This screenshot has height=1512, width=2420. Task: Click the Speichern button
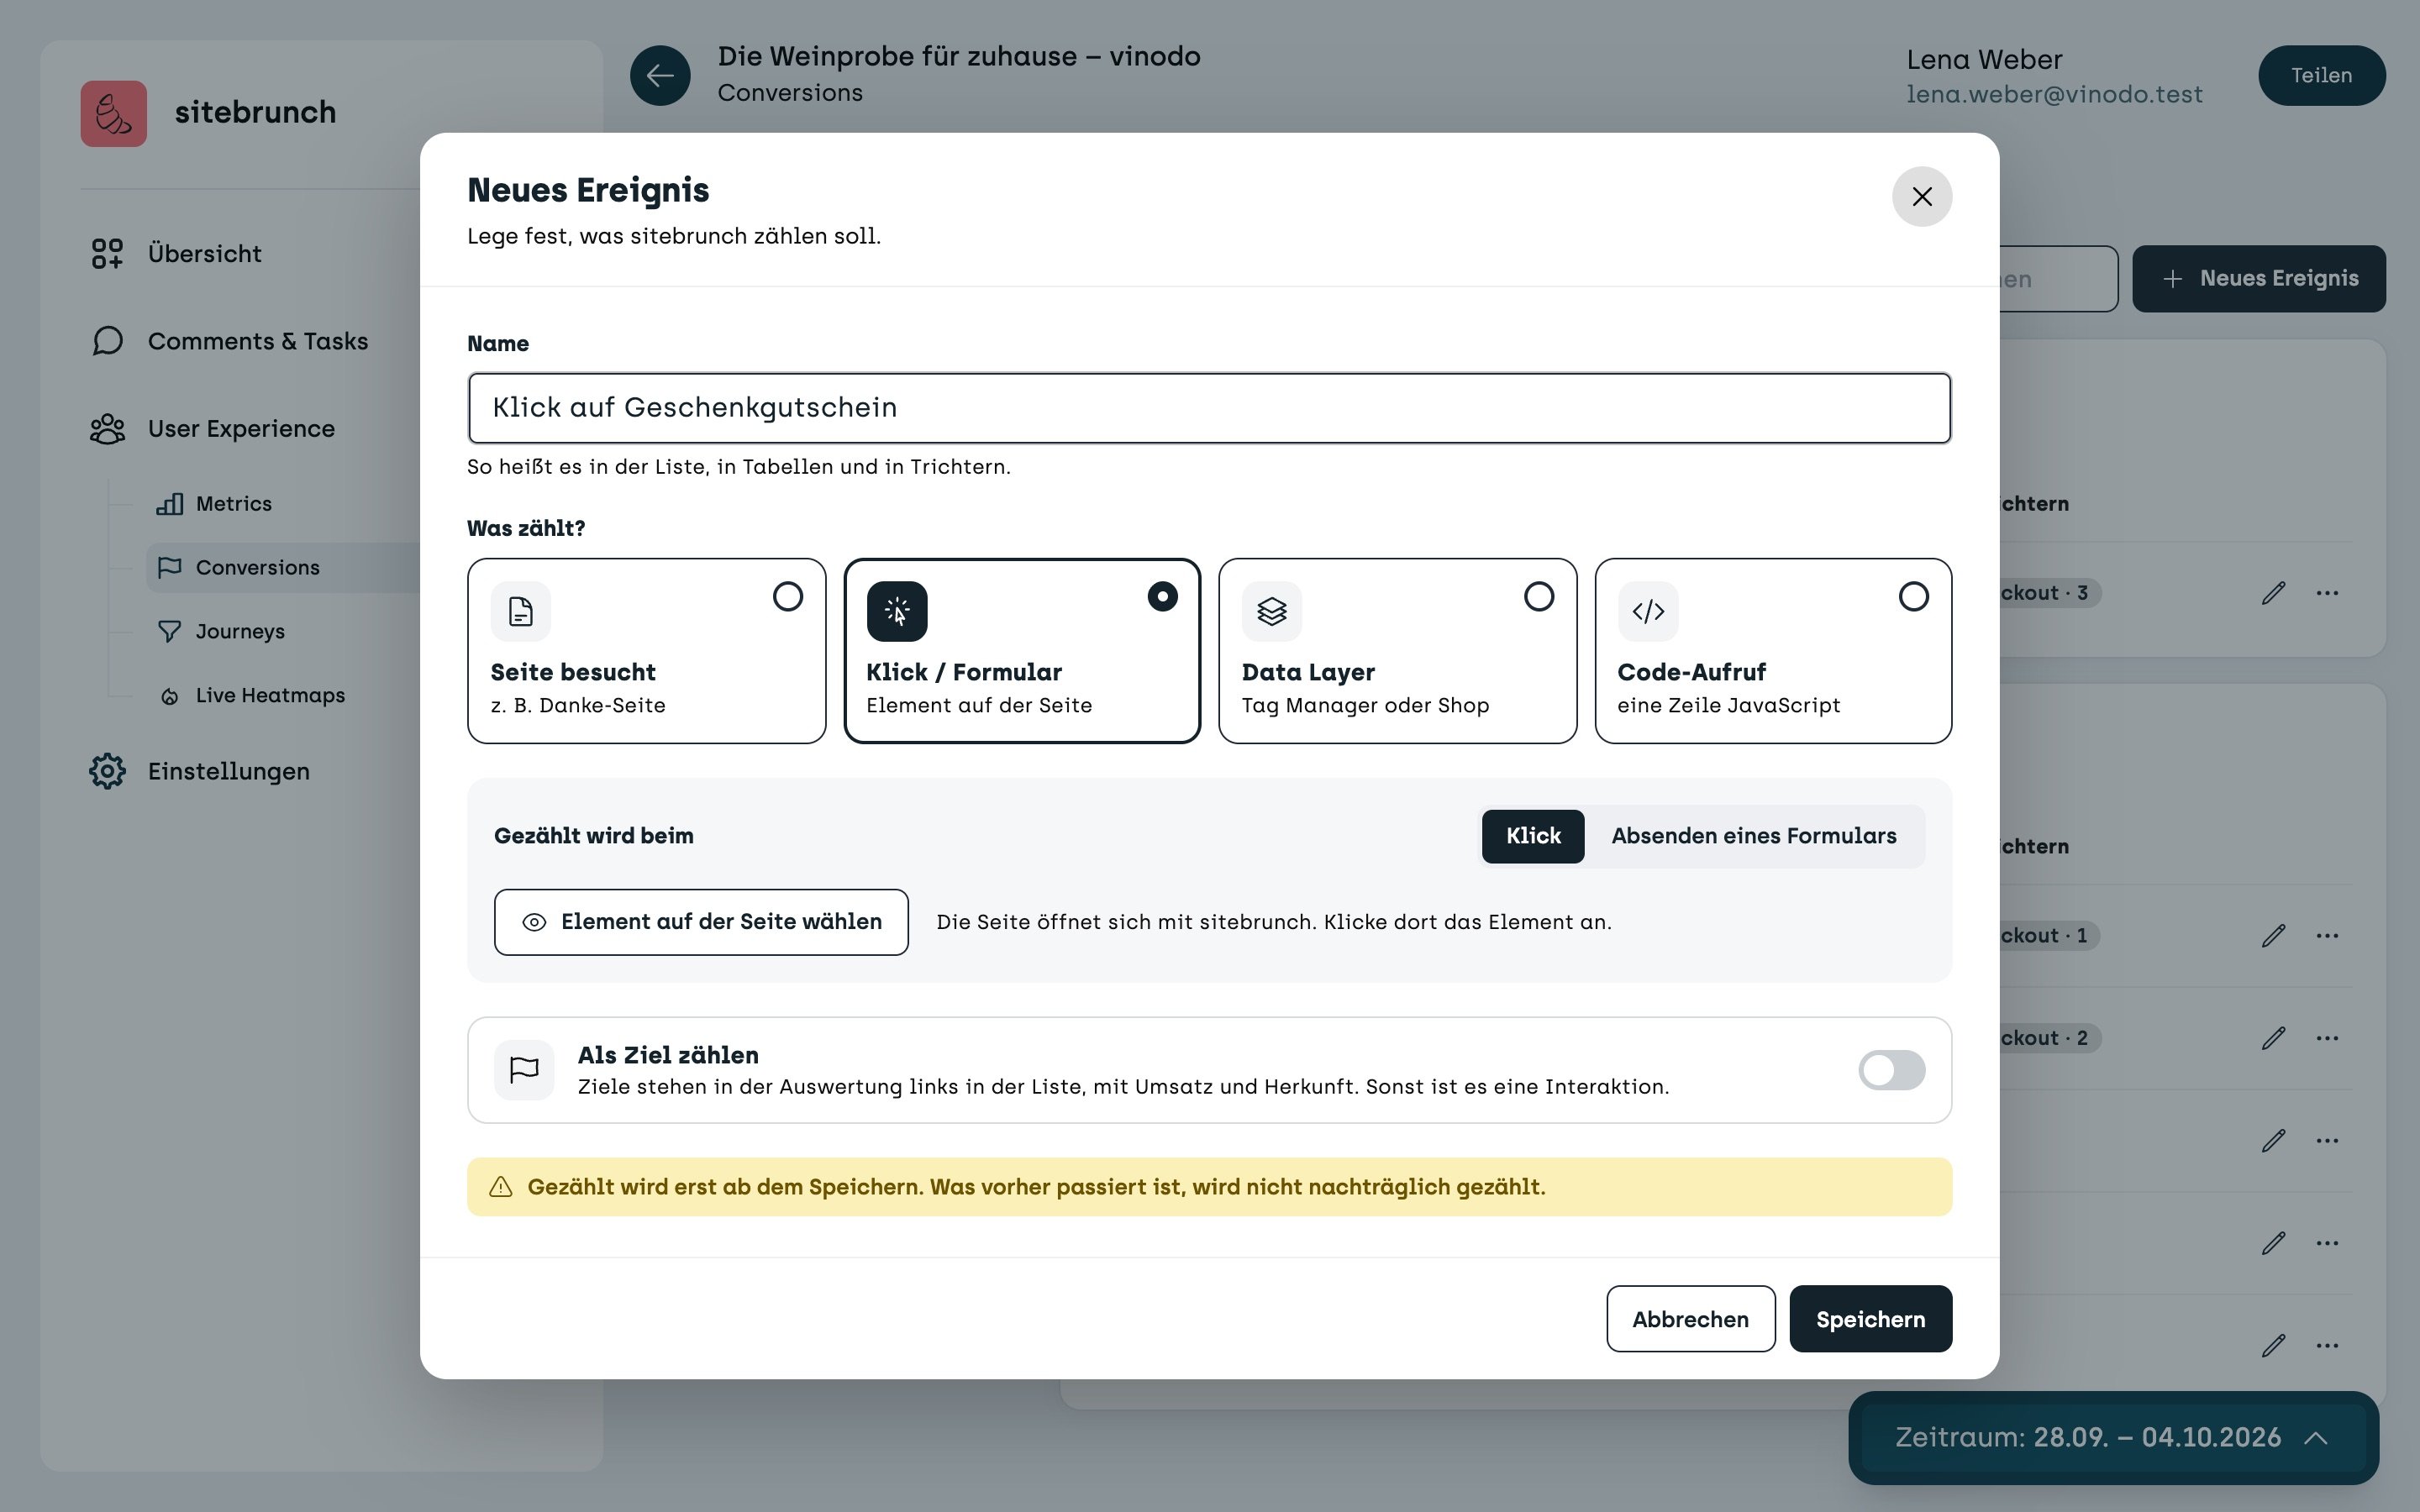coord(1870,1319)
